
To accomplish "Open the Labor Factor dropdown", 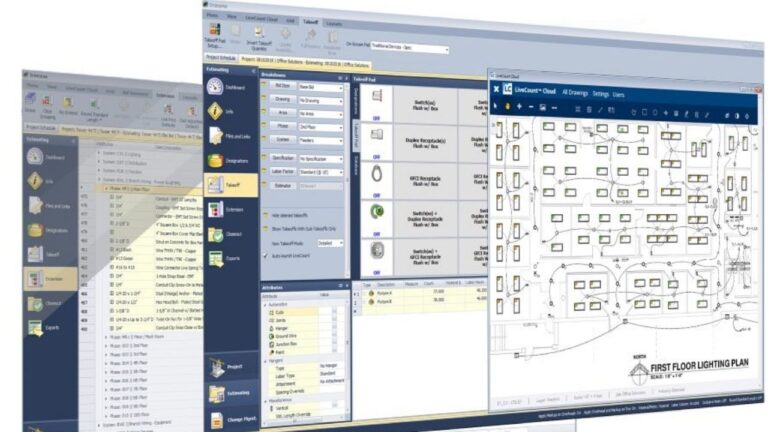I will pos(321,172).
